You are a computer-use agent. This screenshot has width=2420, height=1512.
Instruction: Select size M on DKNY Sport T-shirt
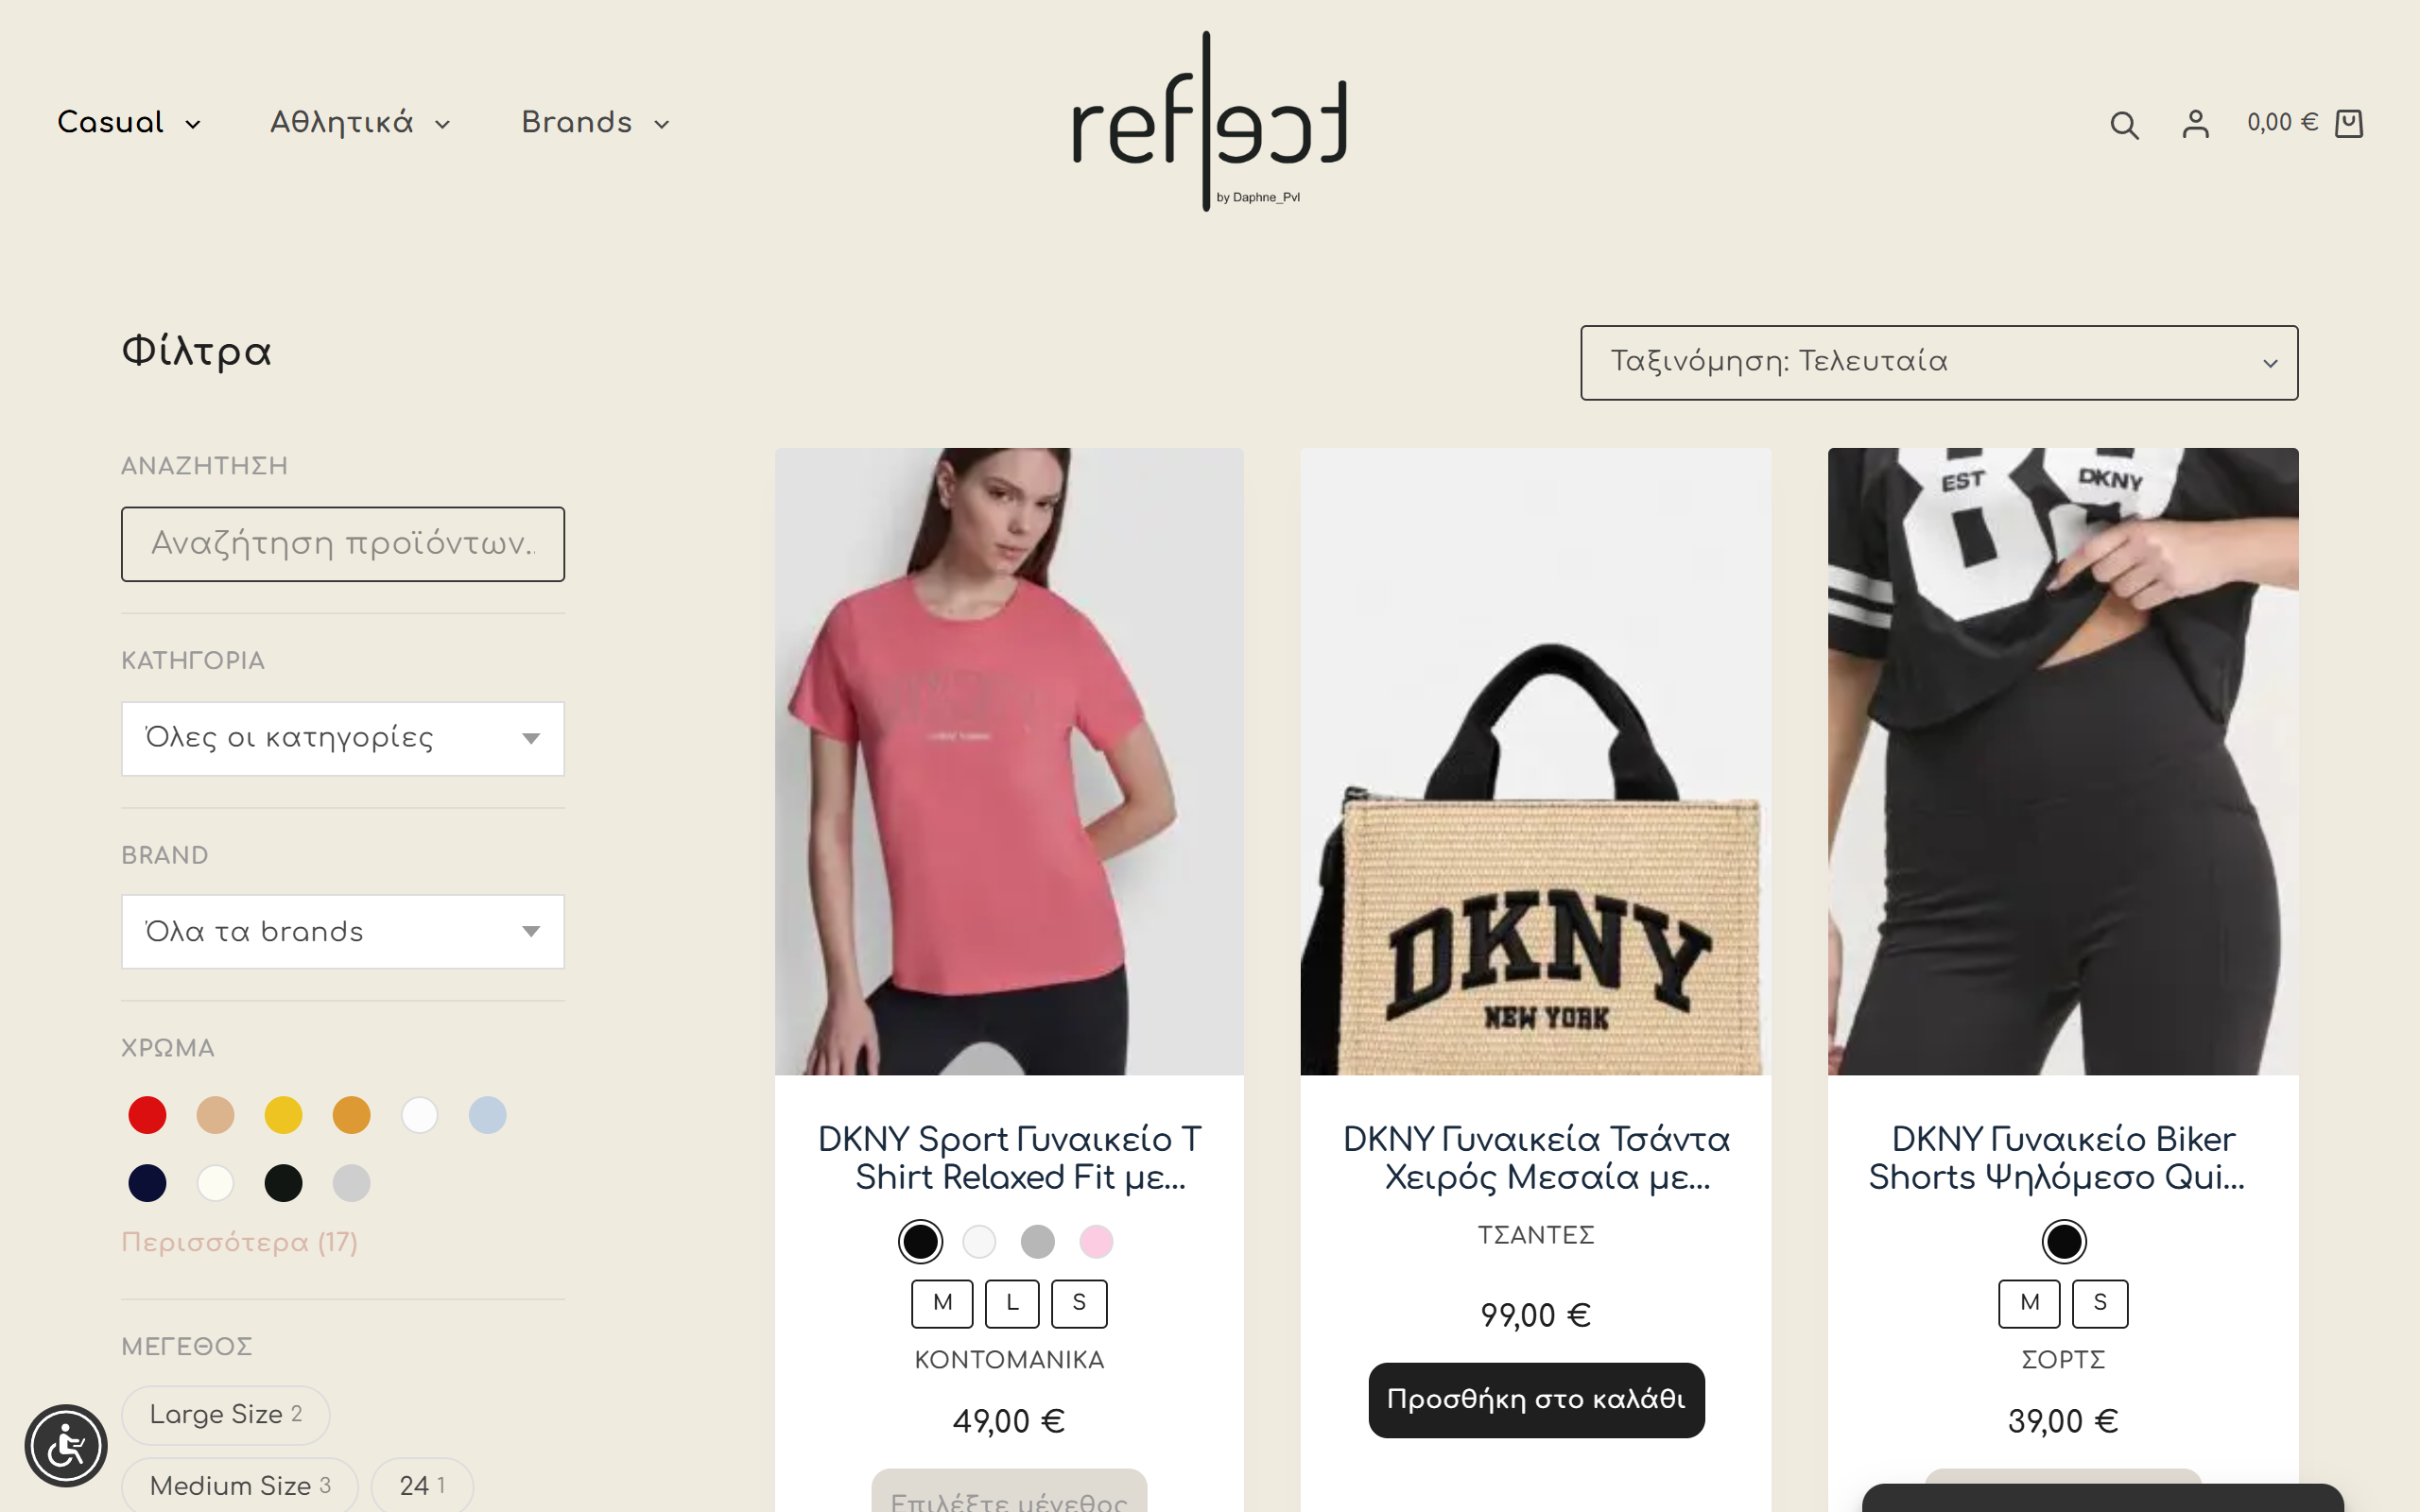click(x=942, y=1303)
